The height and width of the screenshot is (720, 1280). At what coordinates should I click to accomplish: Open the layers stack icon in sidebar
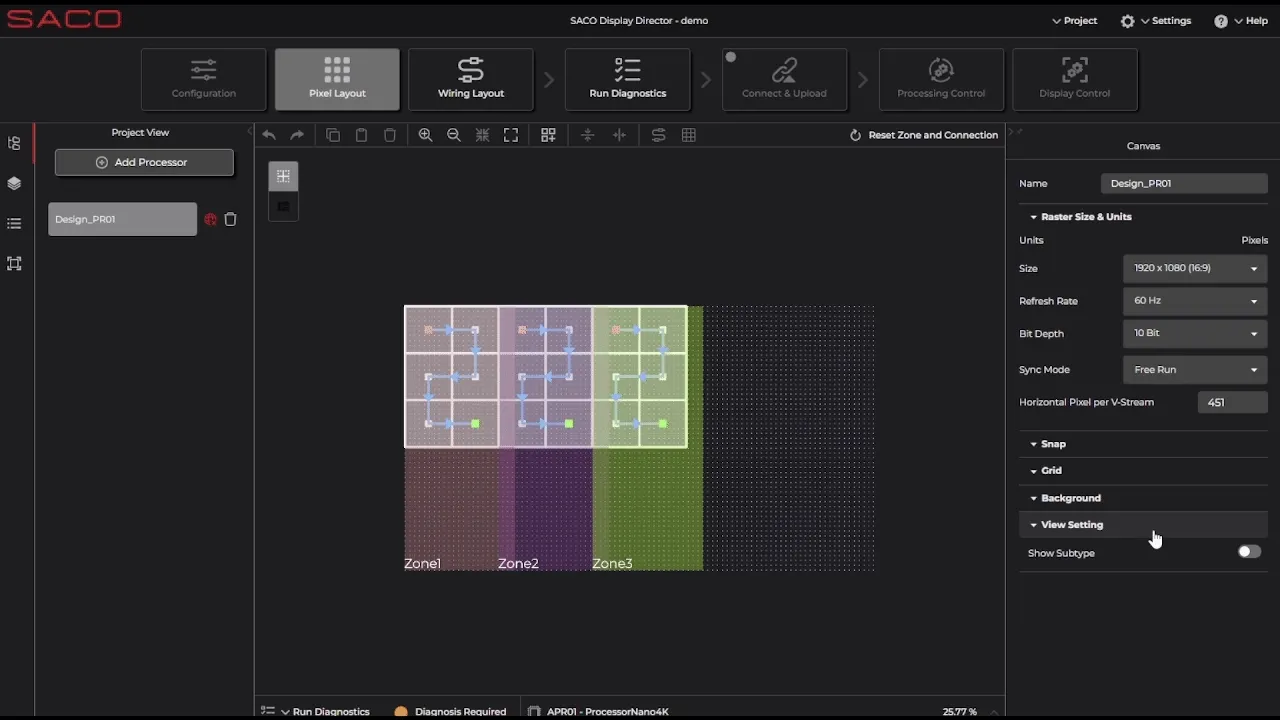(x=14, y=183)
